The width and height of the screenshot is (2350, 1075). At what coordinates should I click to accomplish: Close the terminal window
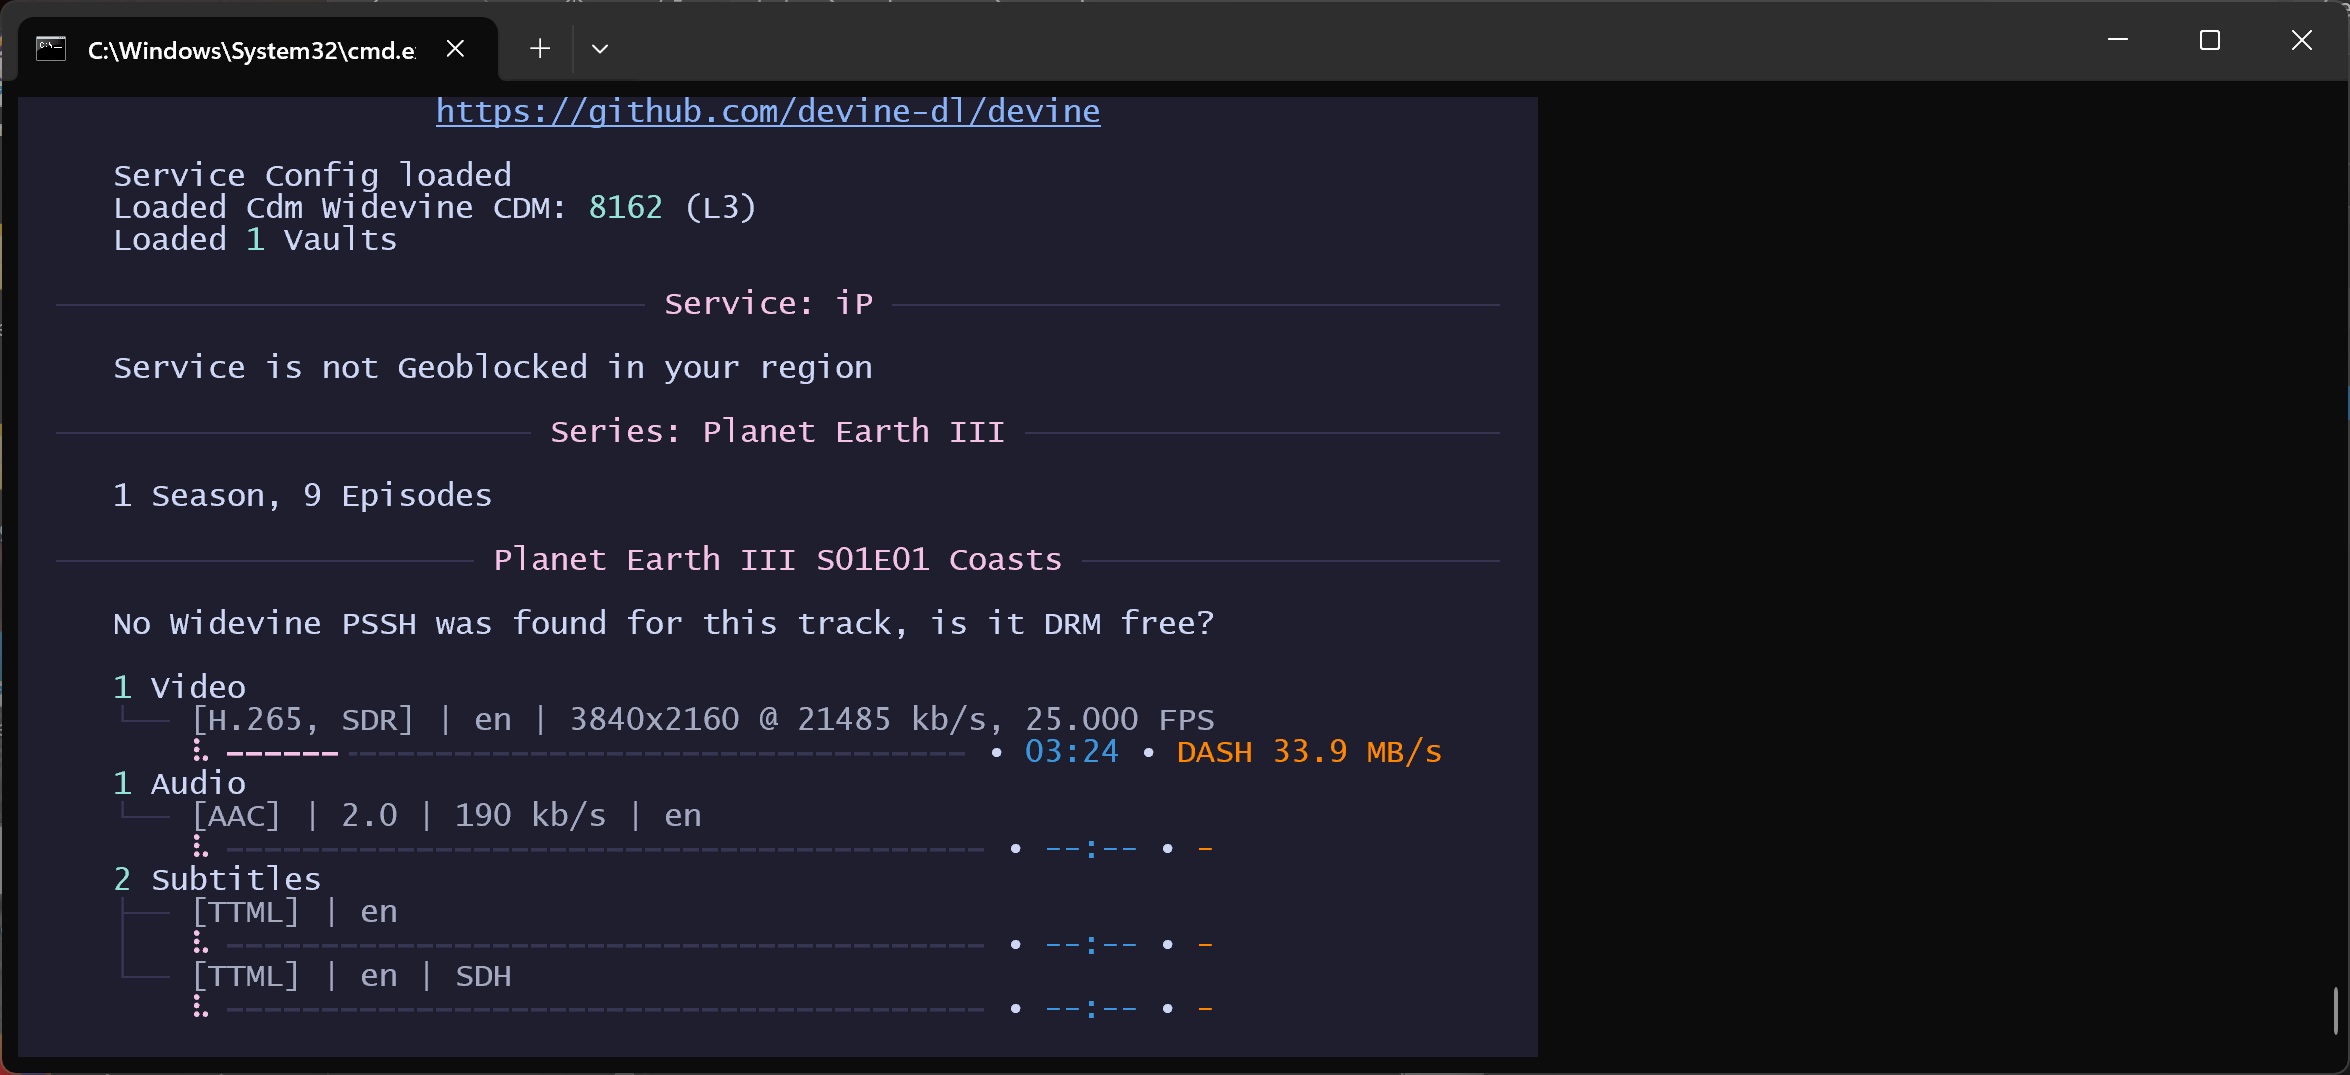coord(2302,40)
